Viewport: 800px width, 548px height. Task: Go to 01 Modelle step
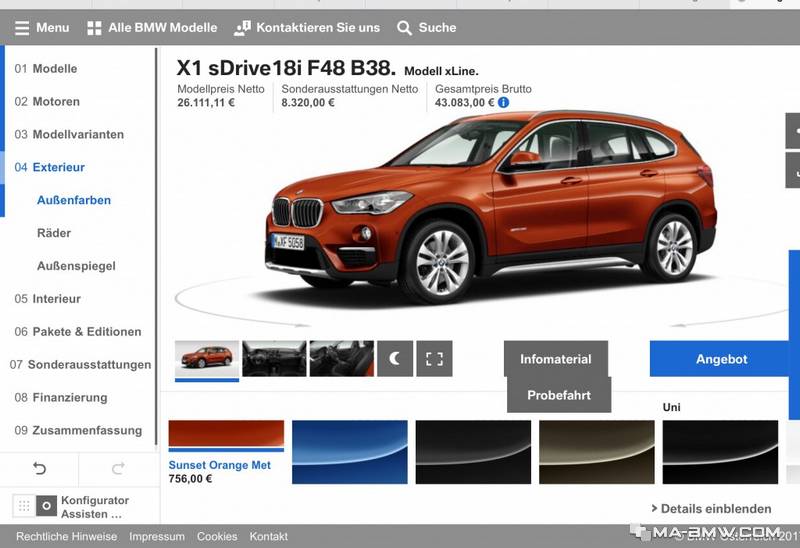tap(46, 68)
